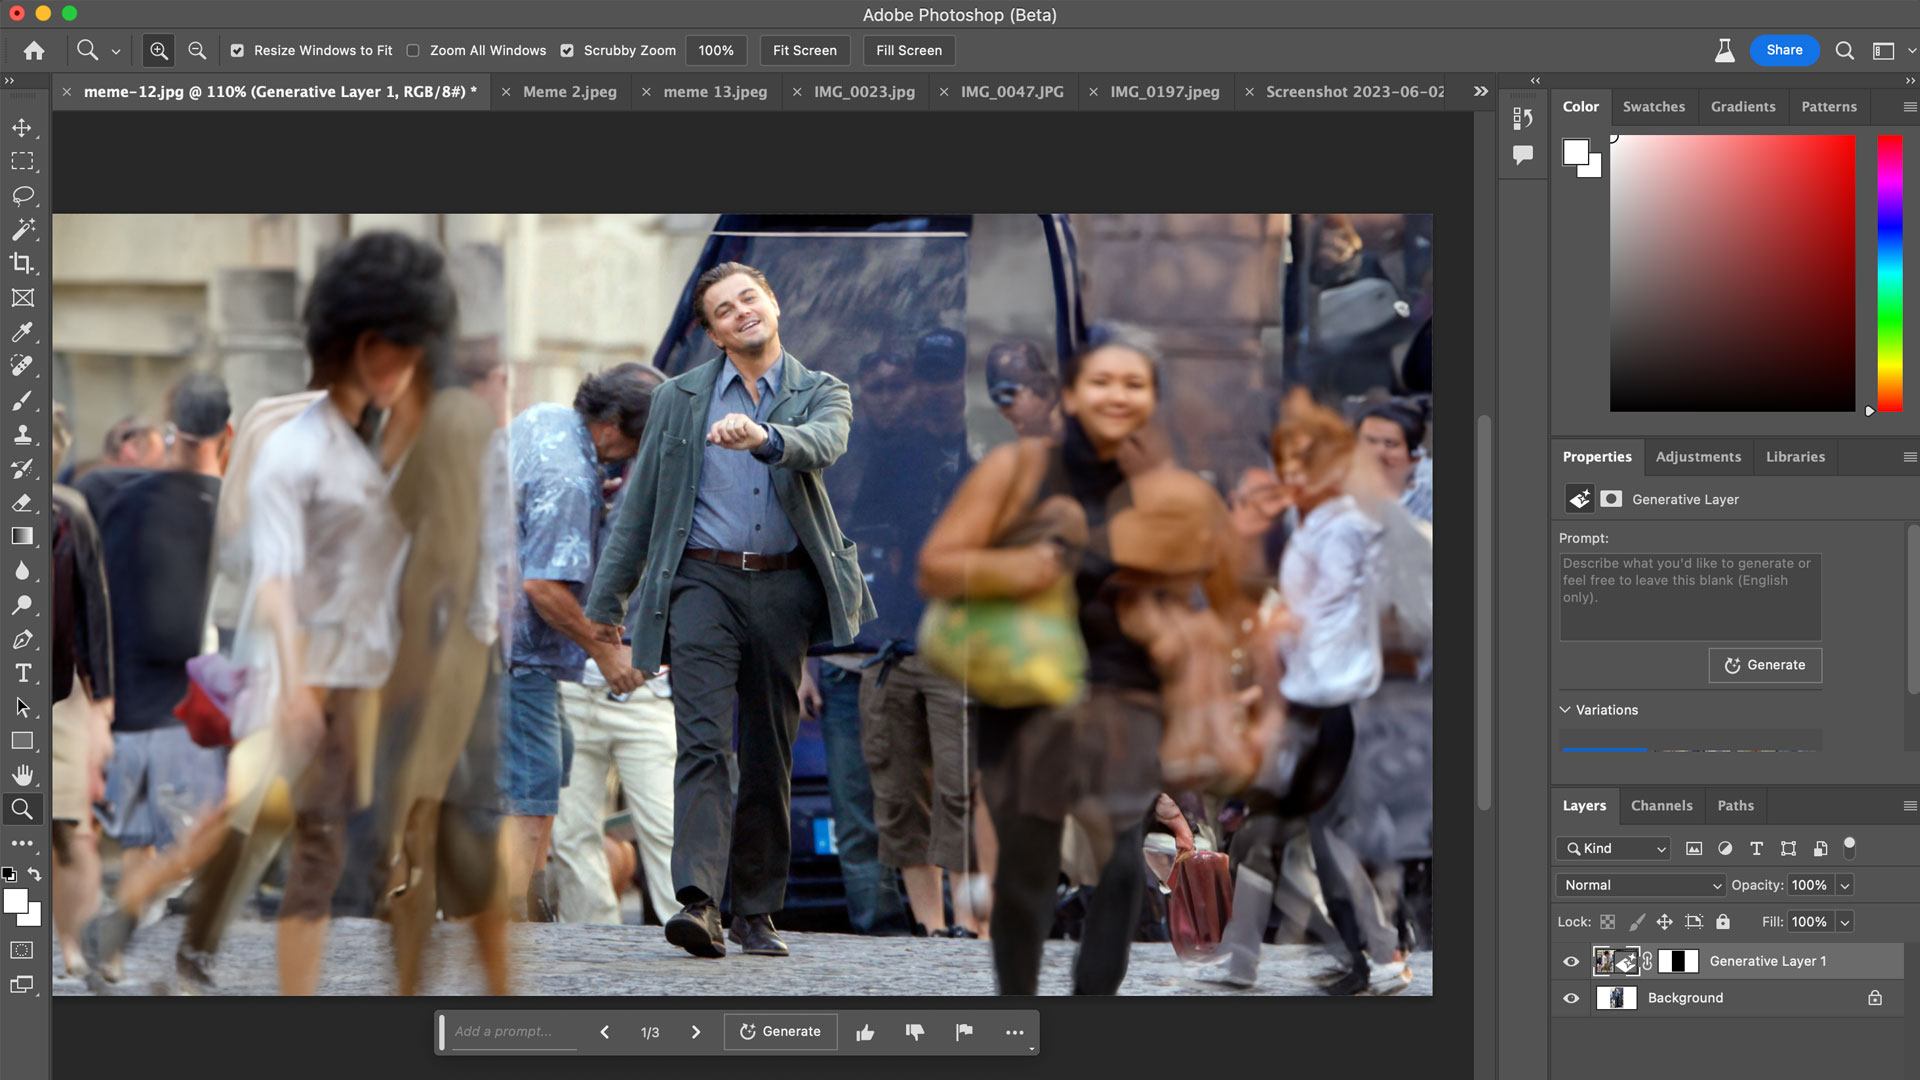Enable Resize Windows to Fit checkbox

(237, 50)
